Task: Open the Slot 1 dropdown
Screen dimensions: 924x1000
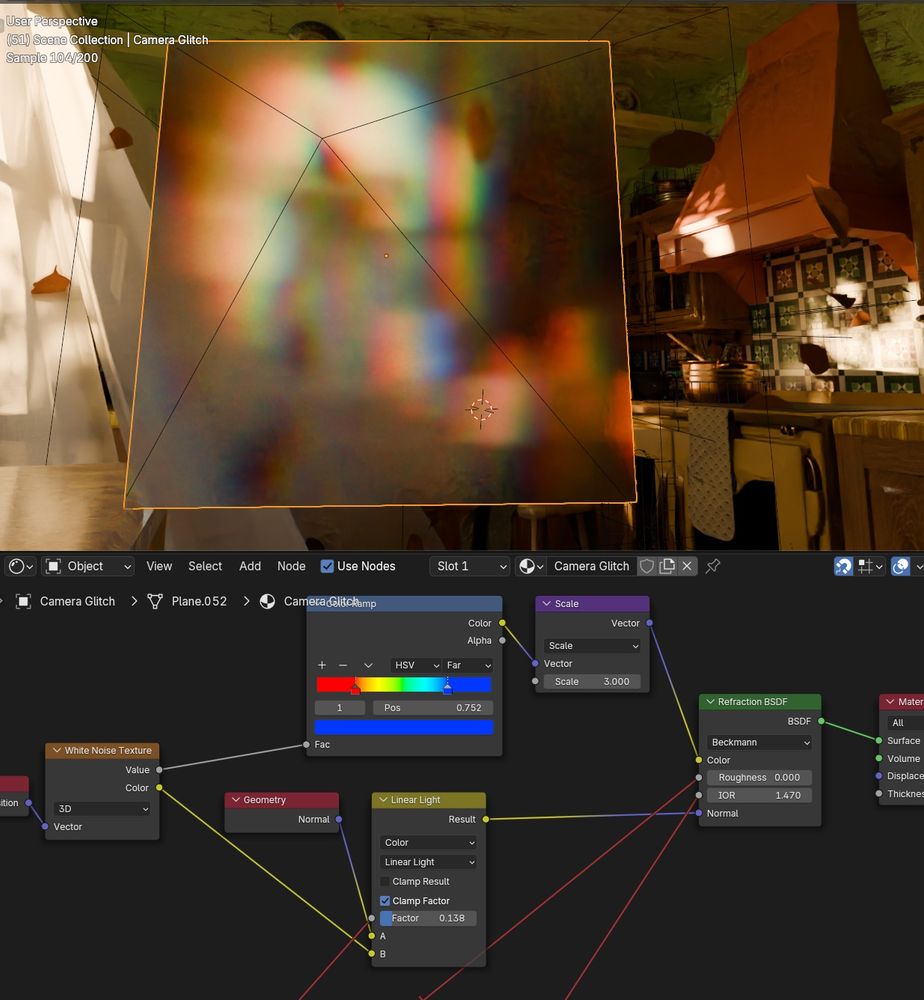Action: (469, 566)
